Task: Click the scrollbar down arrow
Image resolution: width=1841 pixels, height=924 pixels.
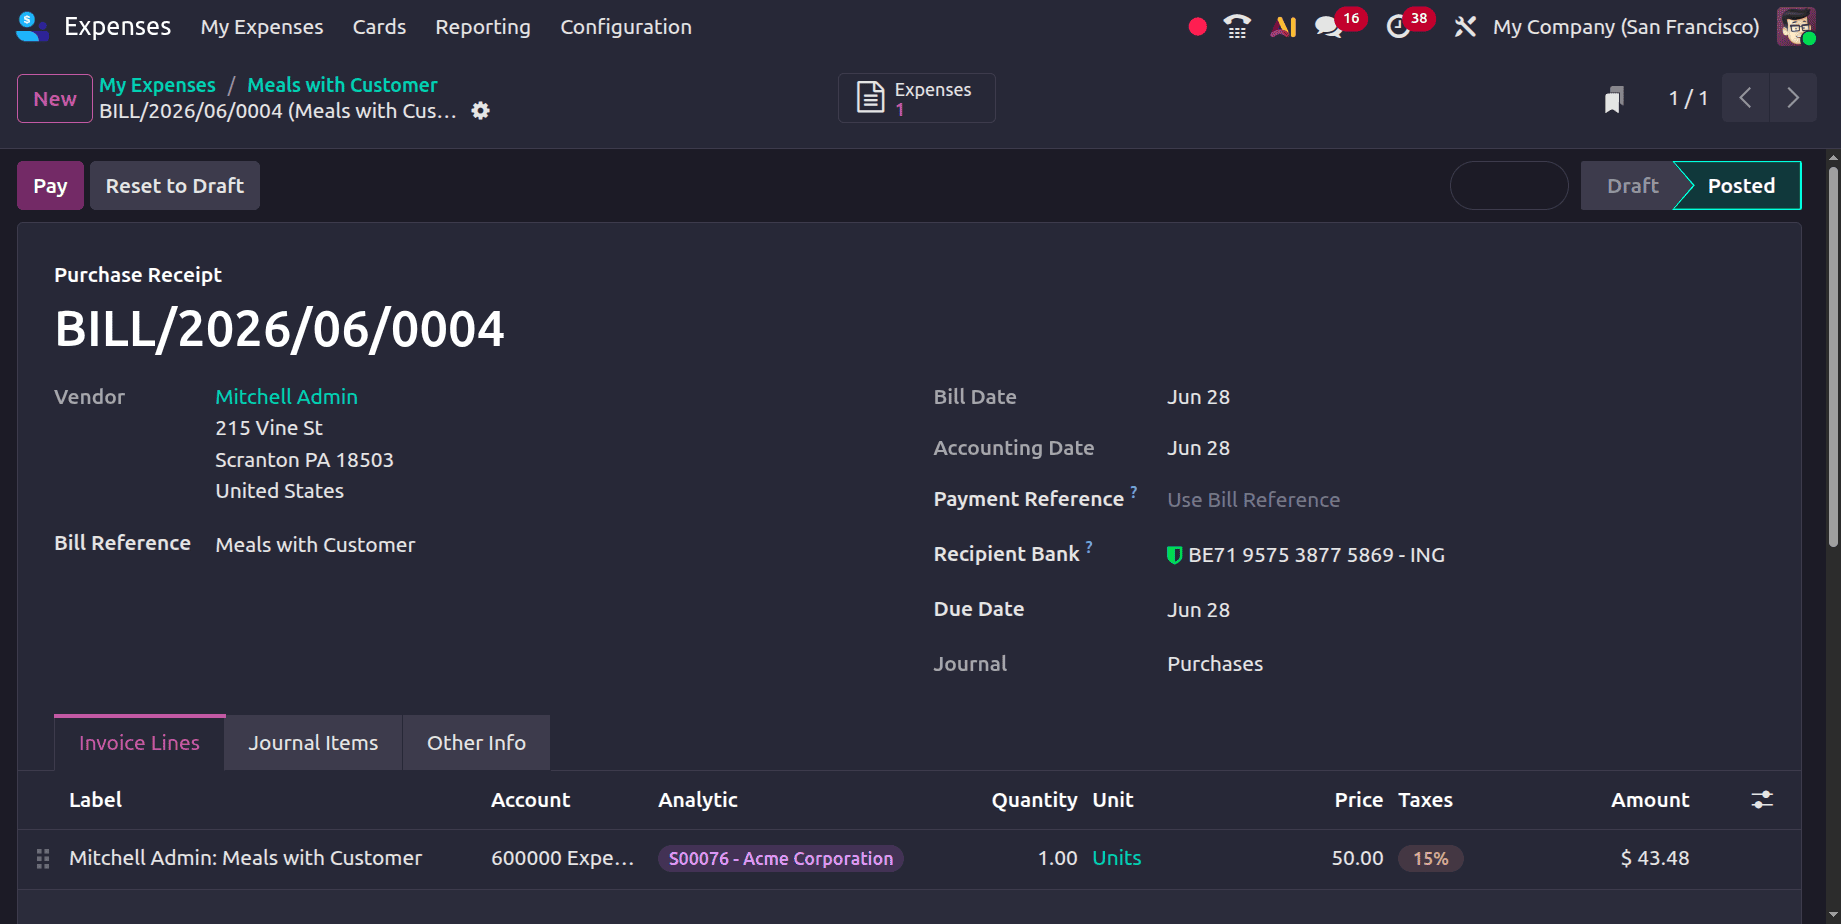Action: (1833, 916)
